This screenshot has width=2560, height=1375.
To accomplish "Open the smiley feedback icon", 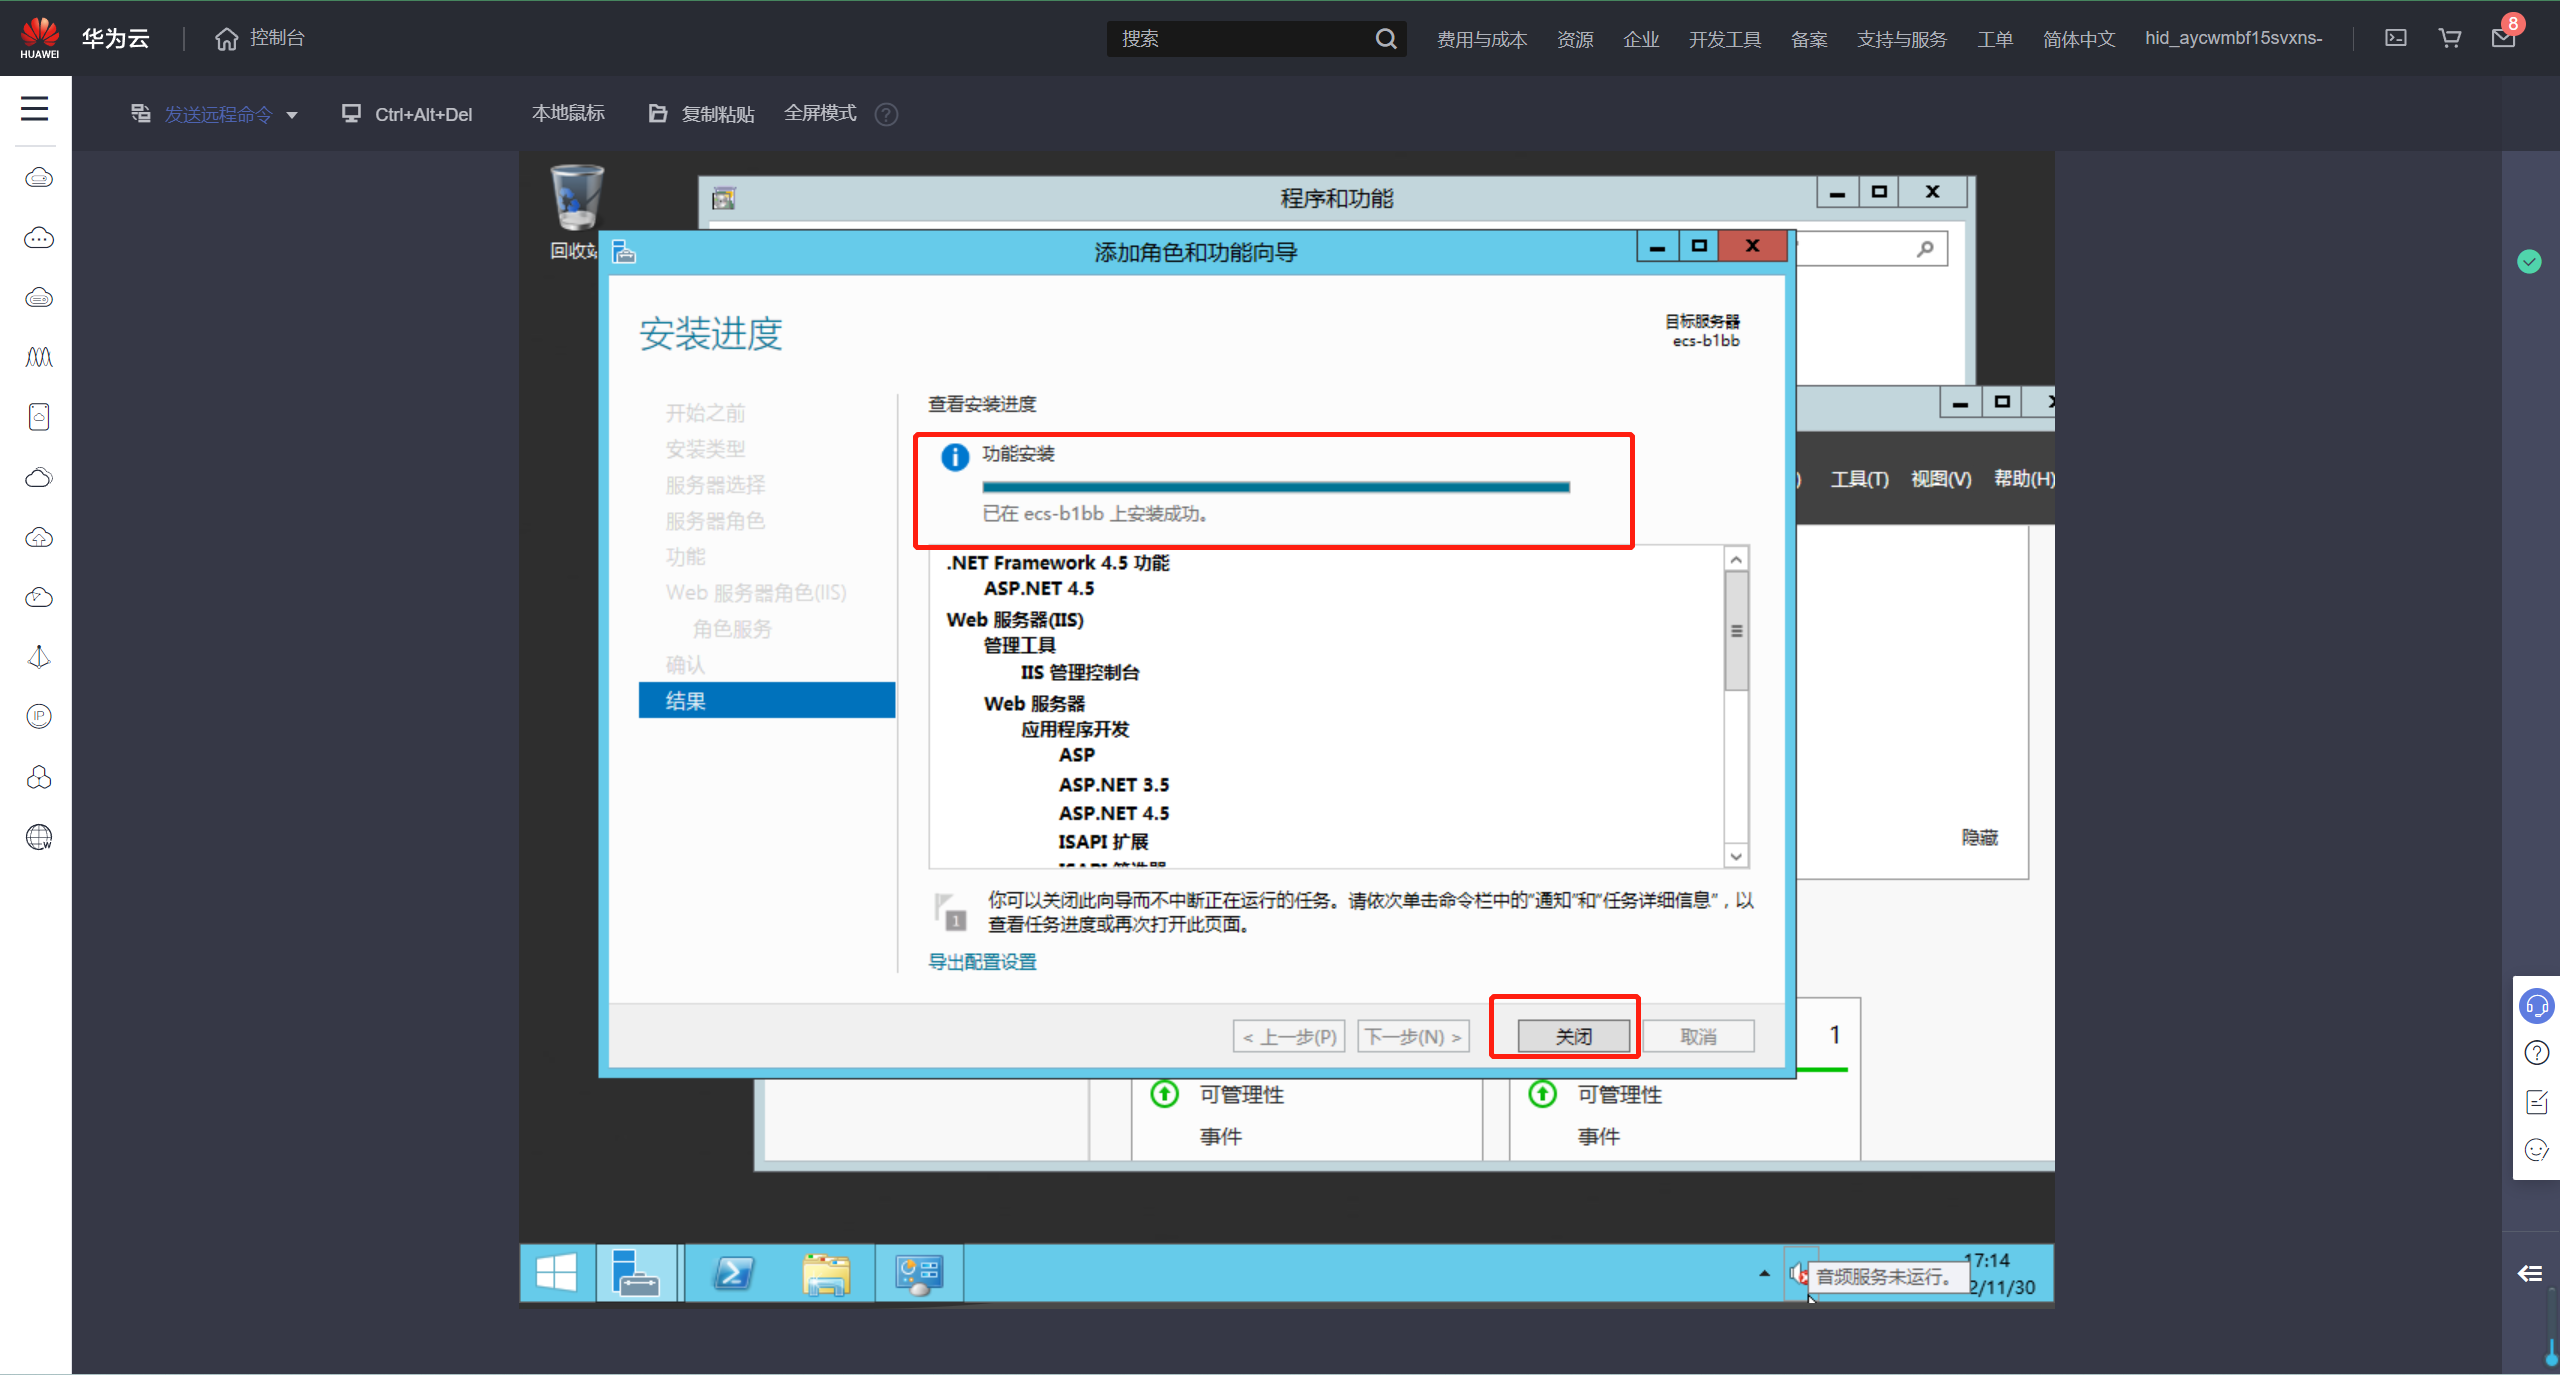I will 2537,1149.
